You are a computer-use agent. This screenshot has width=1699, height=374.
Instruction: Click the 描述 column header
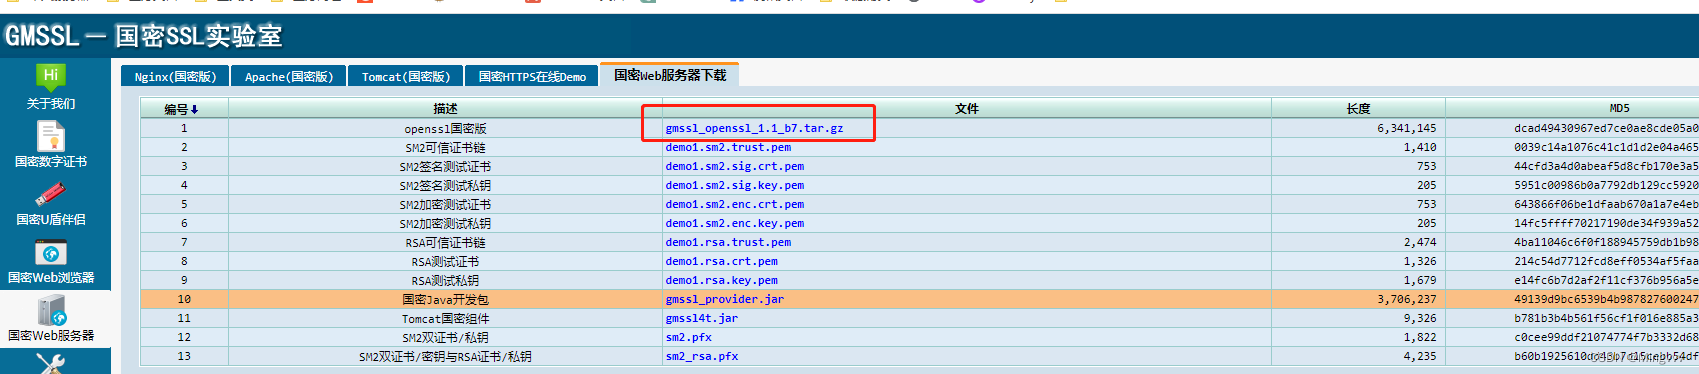(445, 109)
